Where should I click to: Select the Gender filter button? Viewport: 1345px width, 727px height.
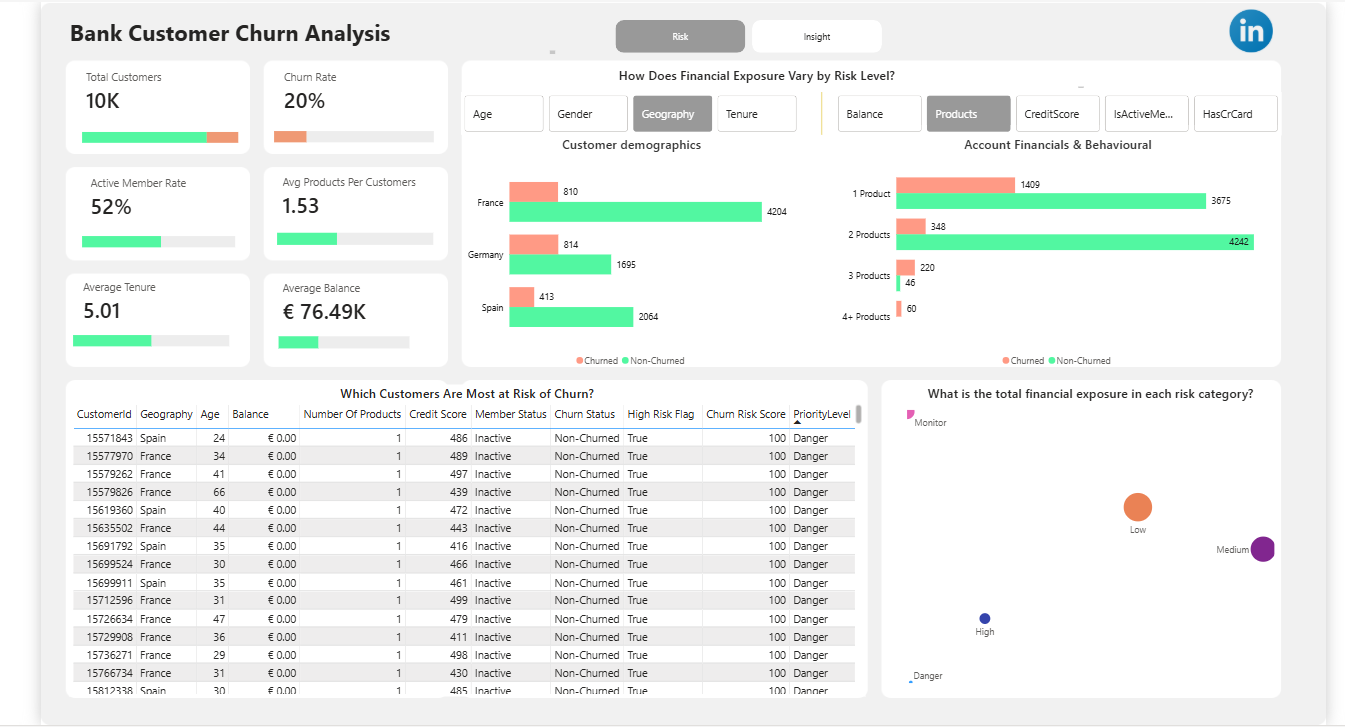(588, 113)
